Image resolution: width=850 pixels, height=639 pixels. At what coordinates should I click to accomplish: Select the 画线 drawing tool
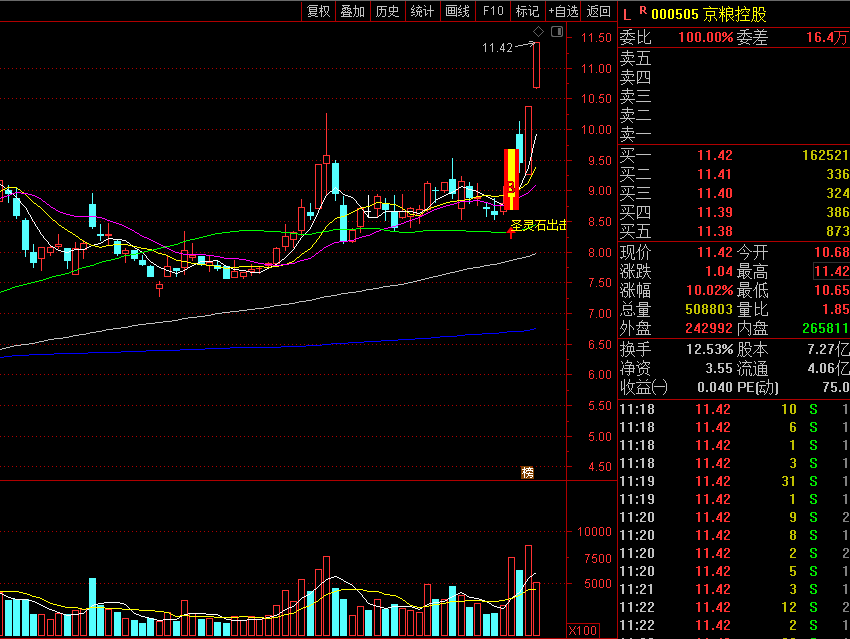(x=458, y=11)
